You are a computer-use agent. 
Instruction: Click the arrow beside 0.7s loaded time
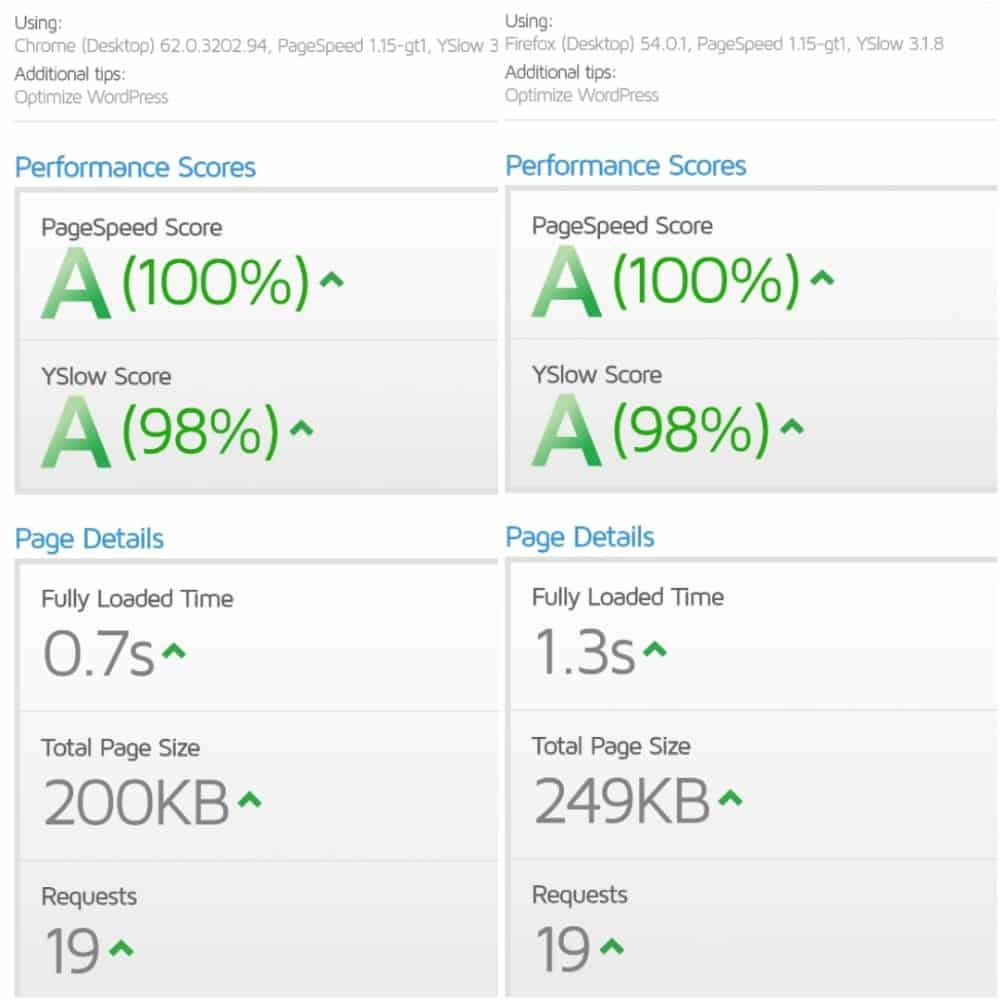(x=173, y=652)
